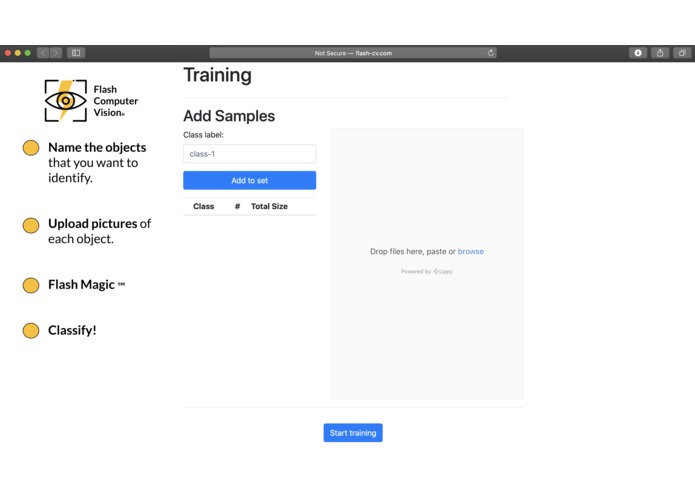Click the Safari back arrow button
The width and height of the screenshot is (695, 494).
[x=43, y=53]
